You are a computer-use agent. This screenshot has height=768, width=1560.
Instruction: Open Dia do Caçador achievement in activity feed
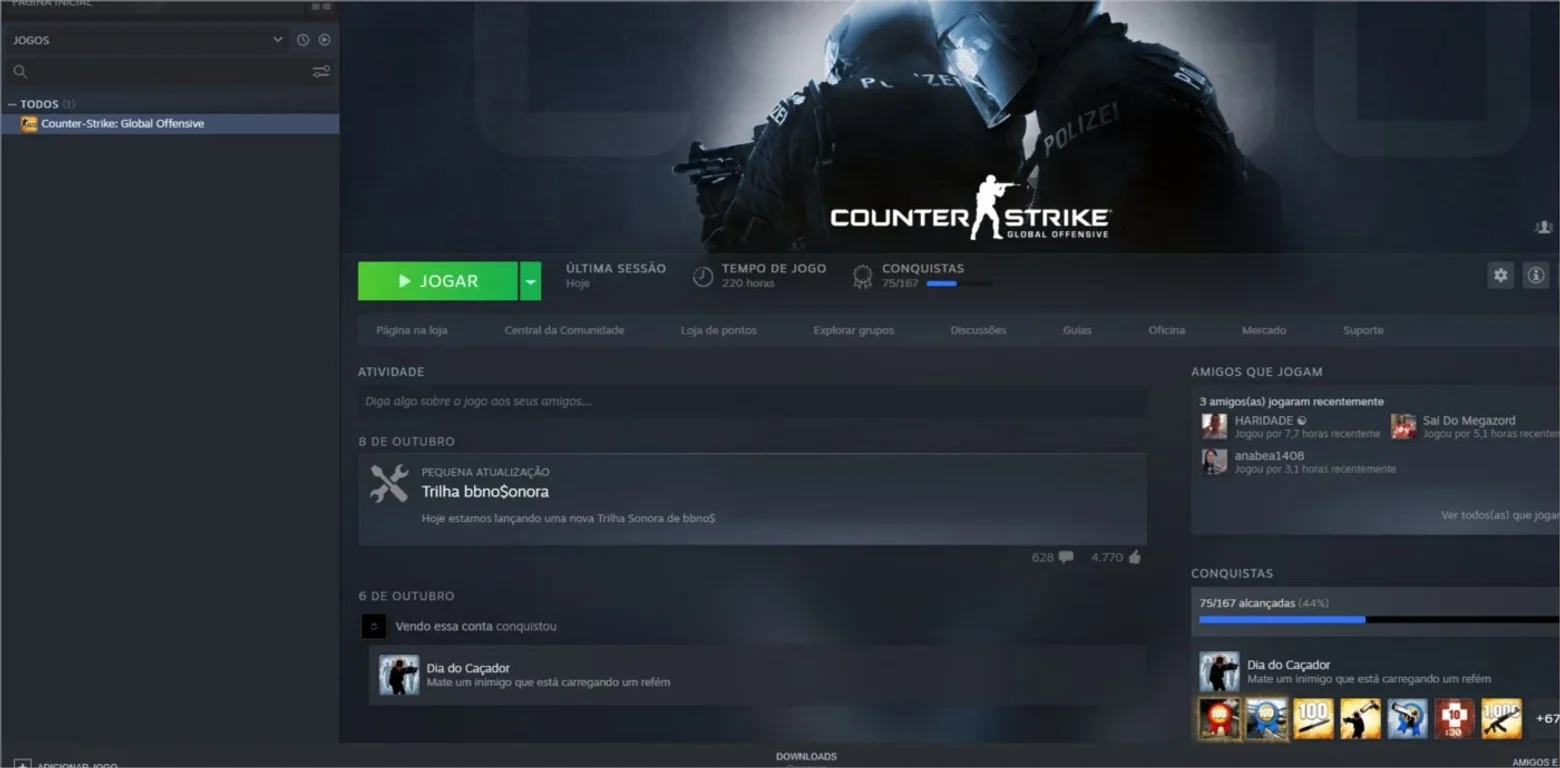[757, 675]
